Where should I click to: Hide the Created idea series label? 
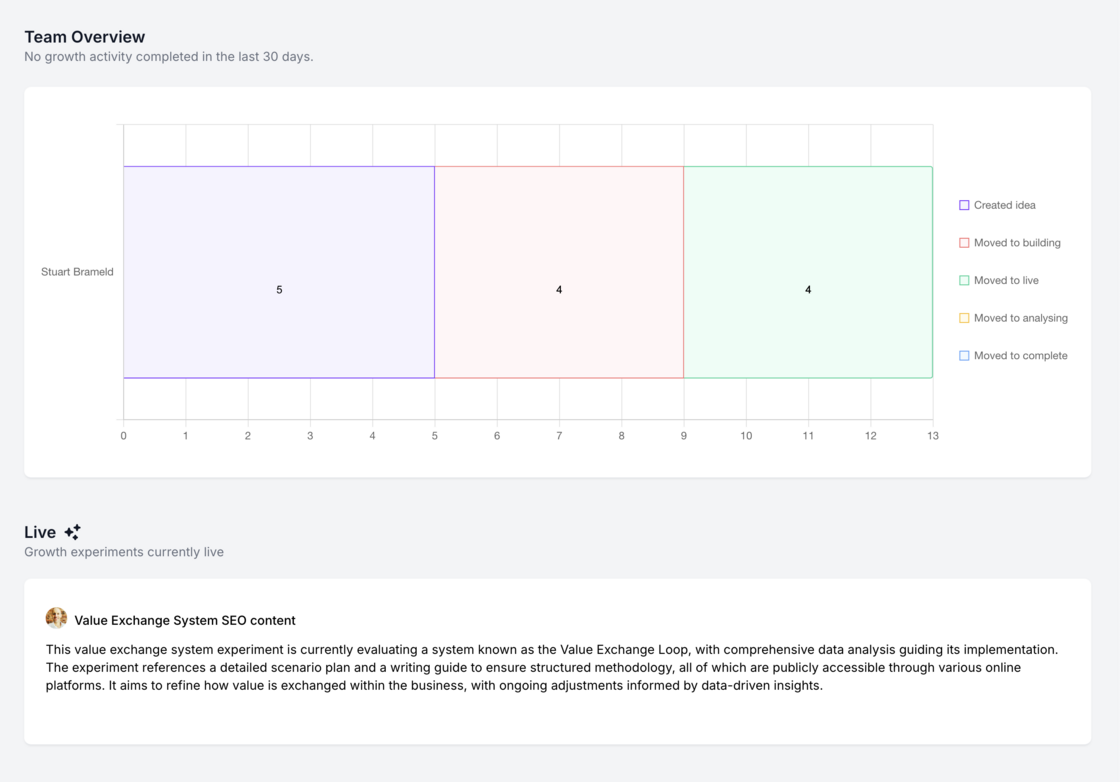[1004, 205]
